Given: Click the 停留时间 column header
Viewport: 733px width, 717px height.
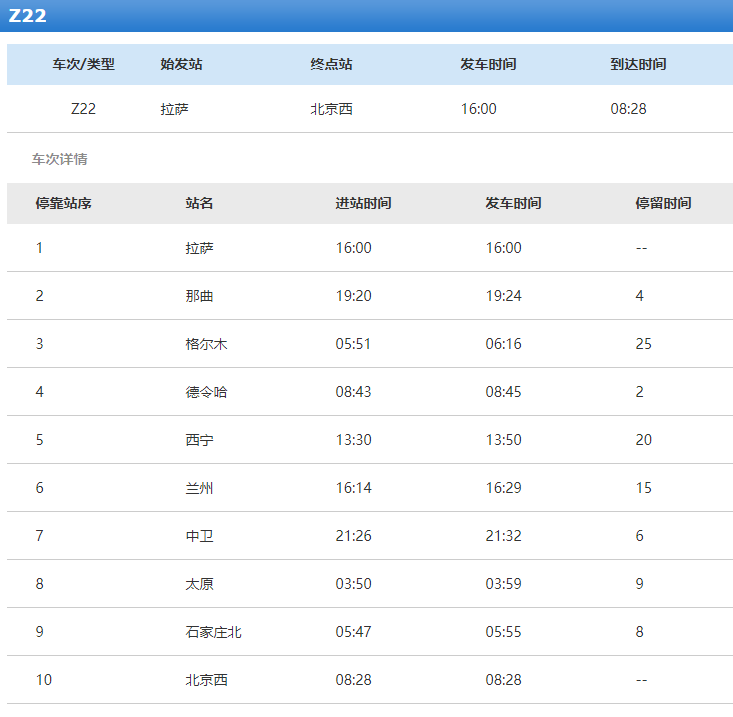Looking at the screenshot, I should 663,203.
